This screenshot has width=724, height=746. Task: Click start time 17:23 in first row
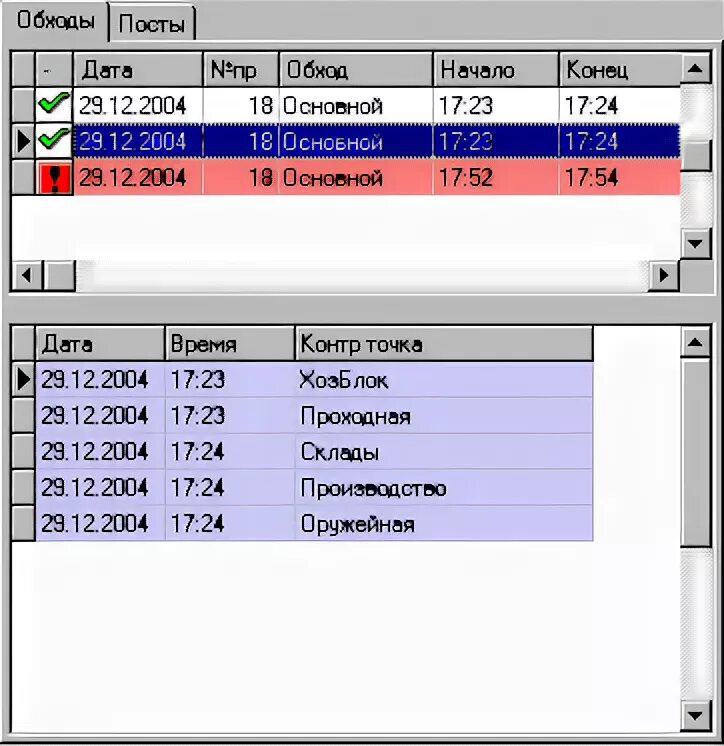496,105
